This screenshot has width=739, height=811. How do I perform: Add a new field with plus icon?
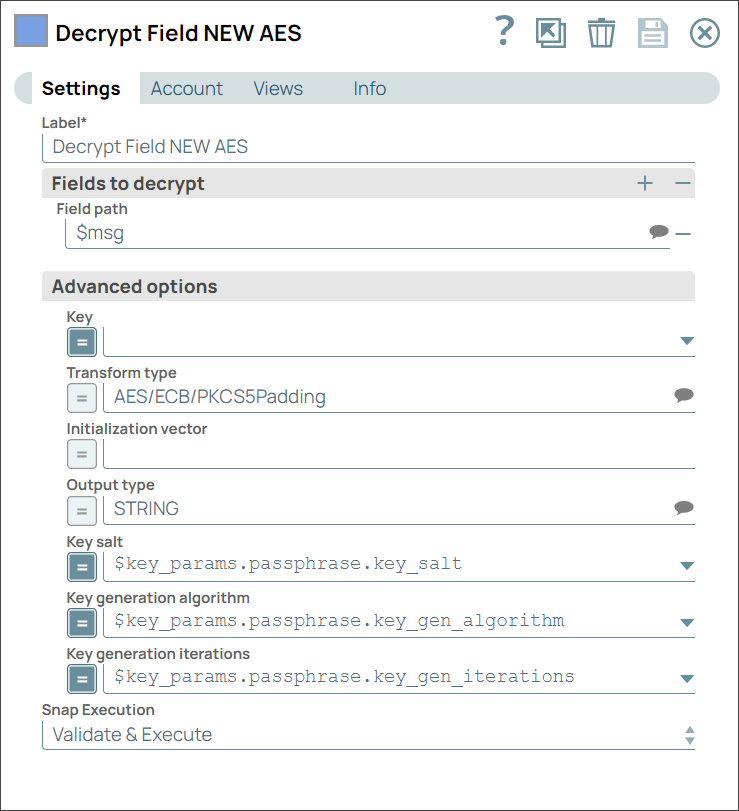645,183
